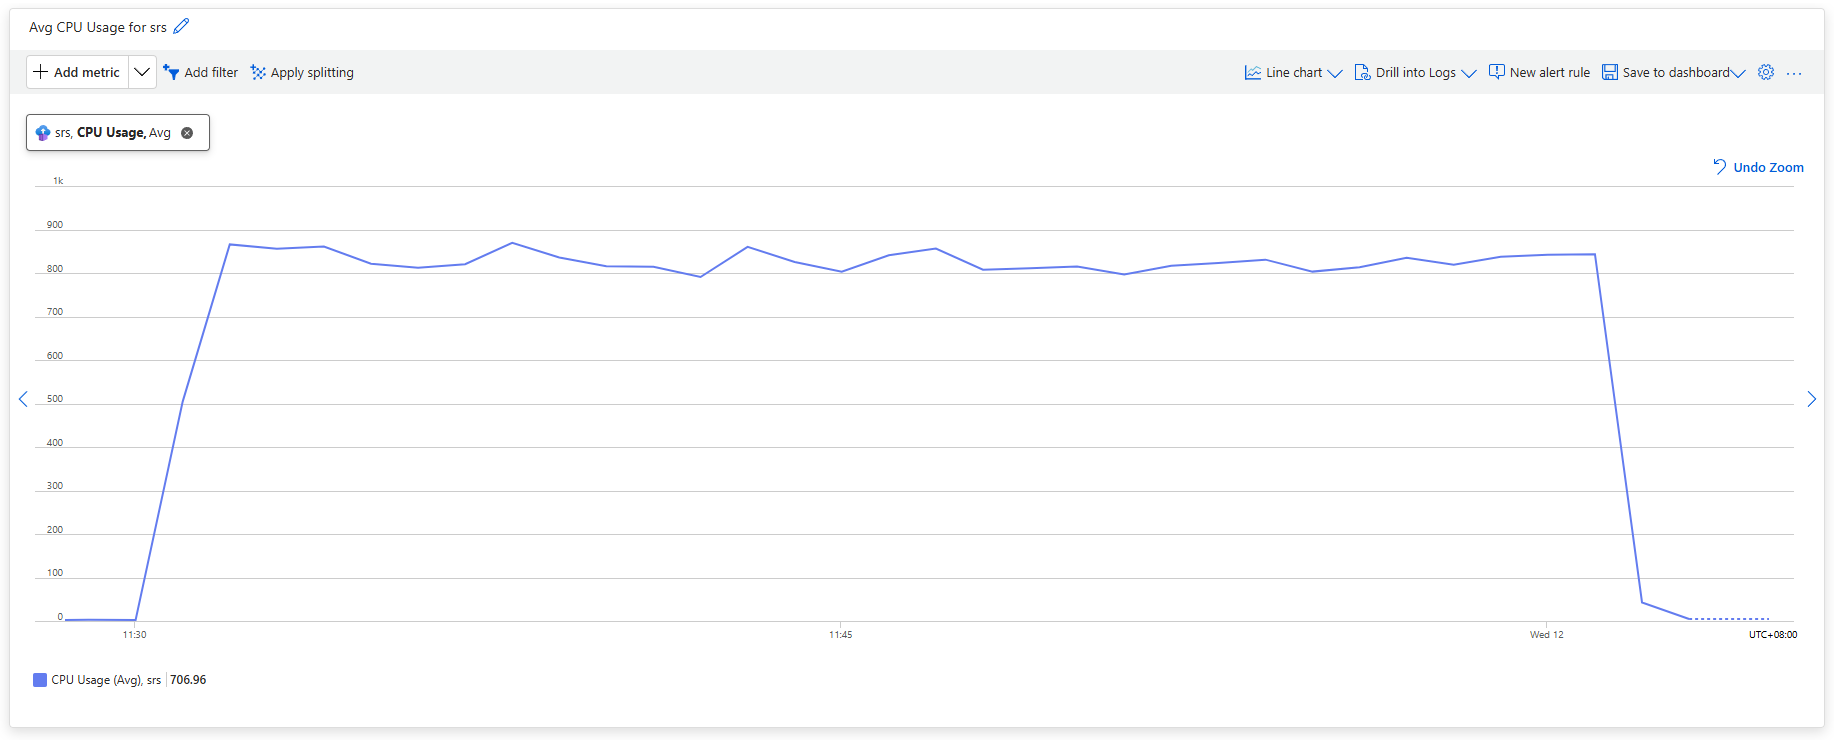This screenshot has height=740, width=1834.
Task: Click the Line chart icon
Action: pos(1252,72)
